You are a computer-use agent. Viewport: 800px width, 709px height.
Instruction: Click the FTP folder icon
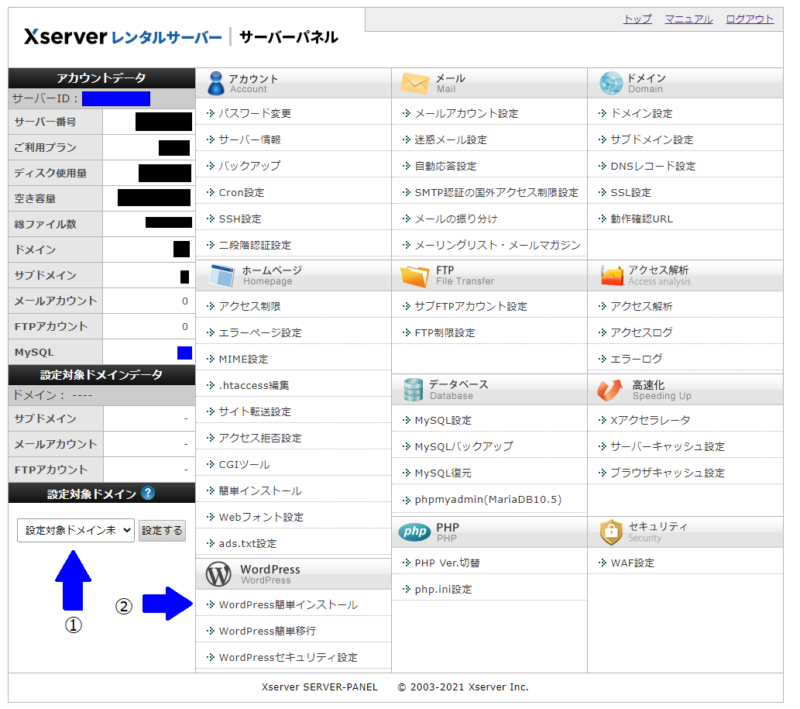(x=415, y=275)
